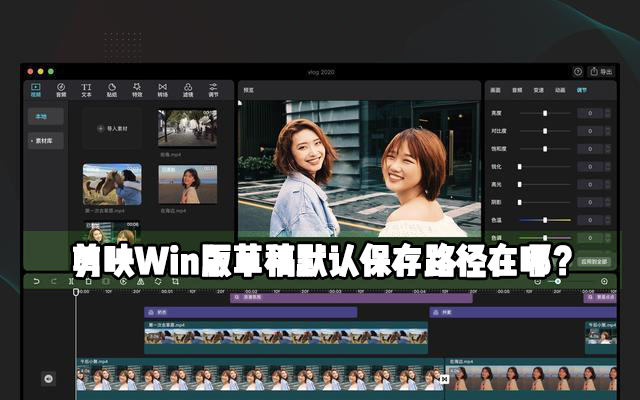Select the horse clip on the upper video track

click(286, 338)
